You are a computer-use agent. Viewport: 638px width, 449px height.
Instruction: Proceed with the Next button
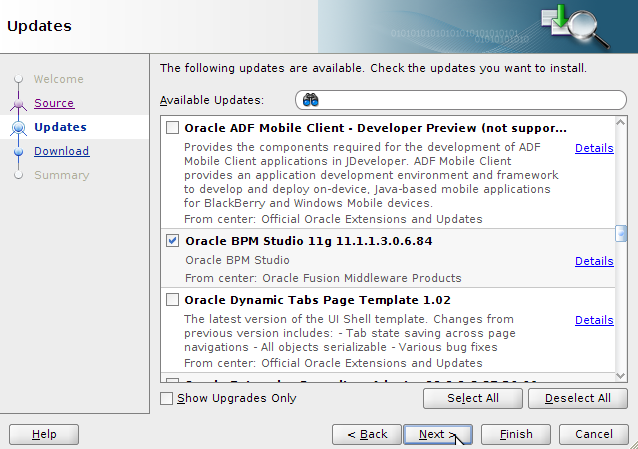pos(438,434)
